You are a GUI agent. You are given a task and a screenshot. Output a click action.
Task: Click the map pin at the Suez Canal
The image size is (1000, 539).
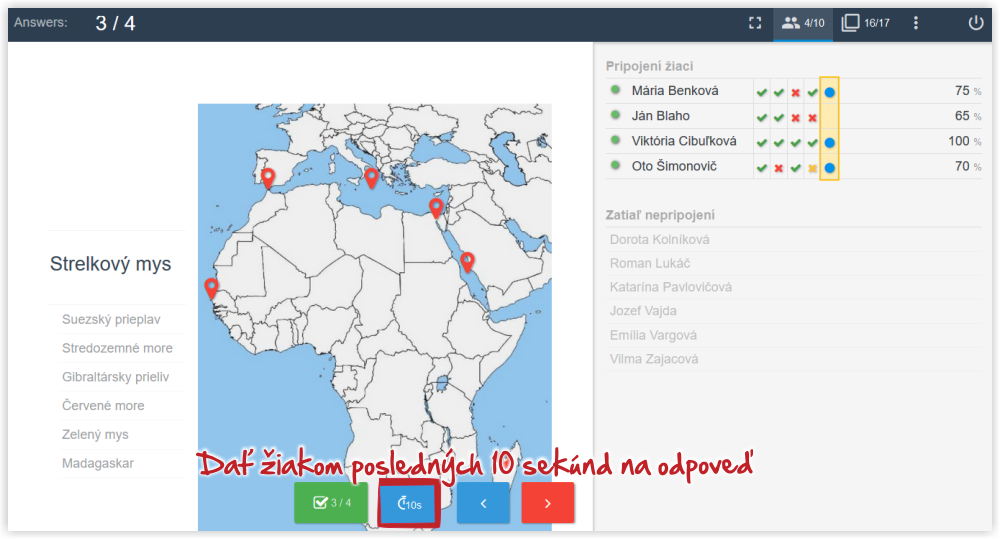click(x=436, y=207)
